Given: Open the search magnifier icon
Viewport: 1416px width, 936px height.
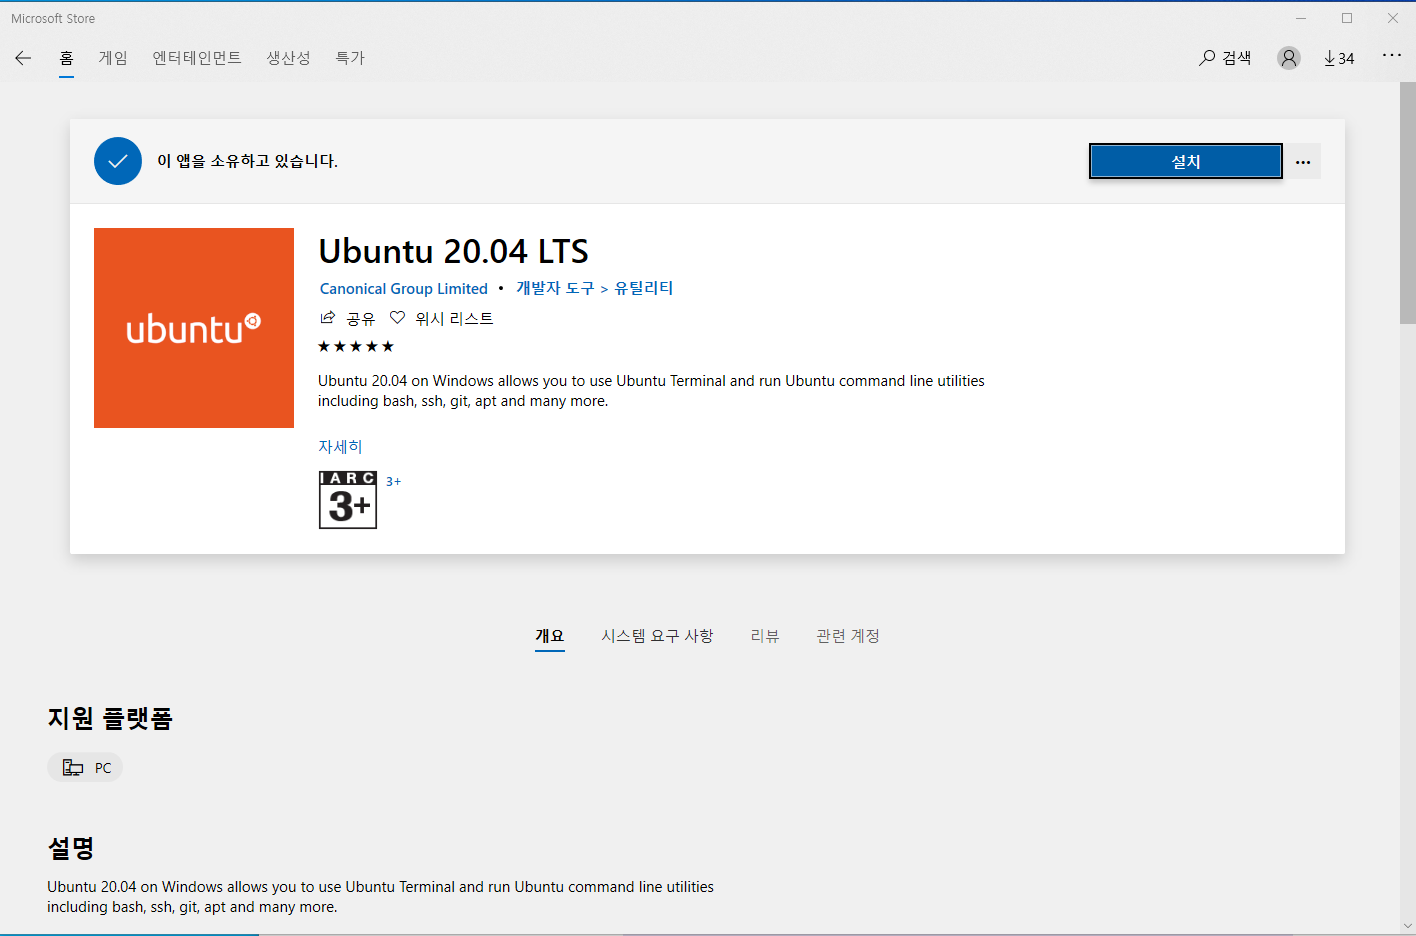Looking at the screenshot, I should [x=1207, y=58].
